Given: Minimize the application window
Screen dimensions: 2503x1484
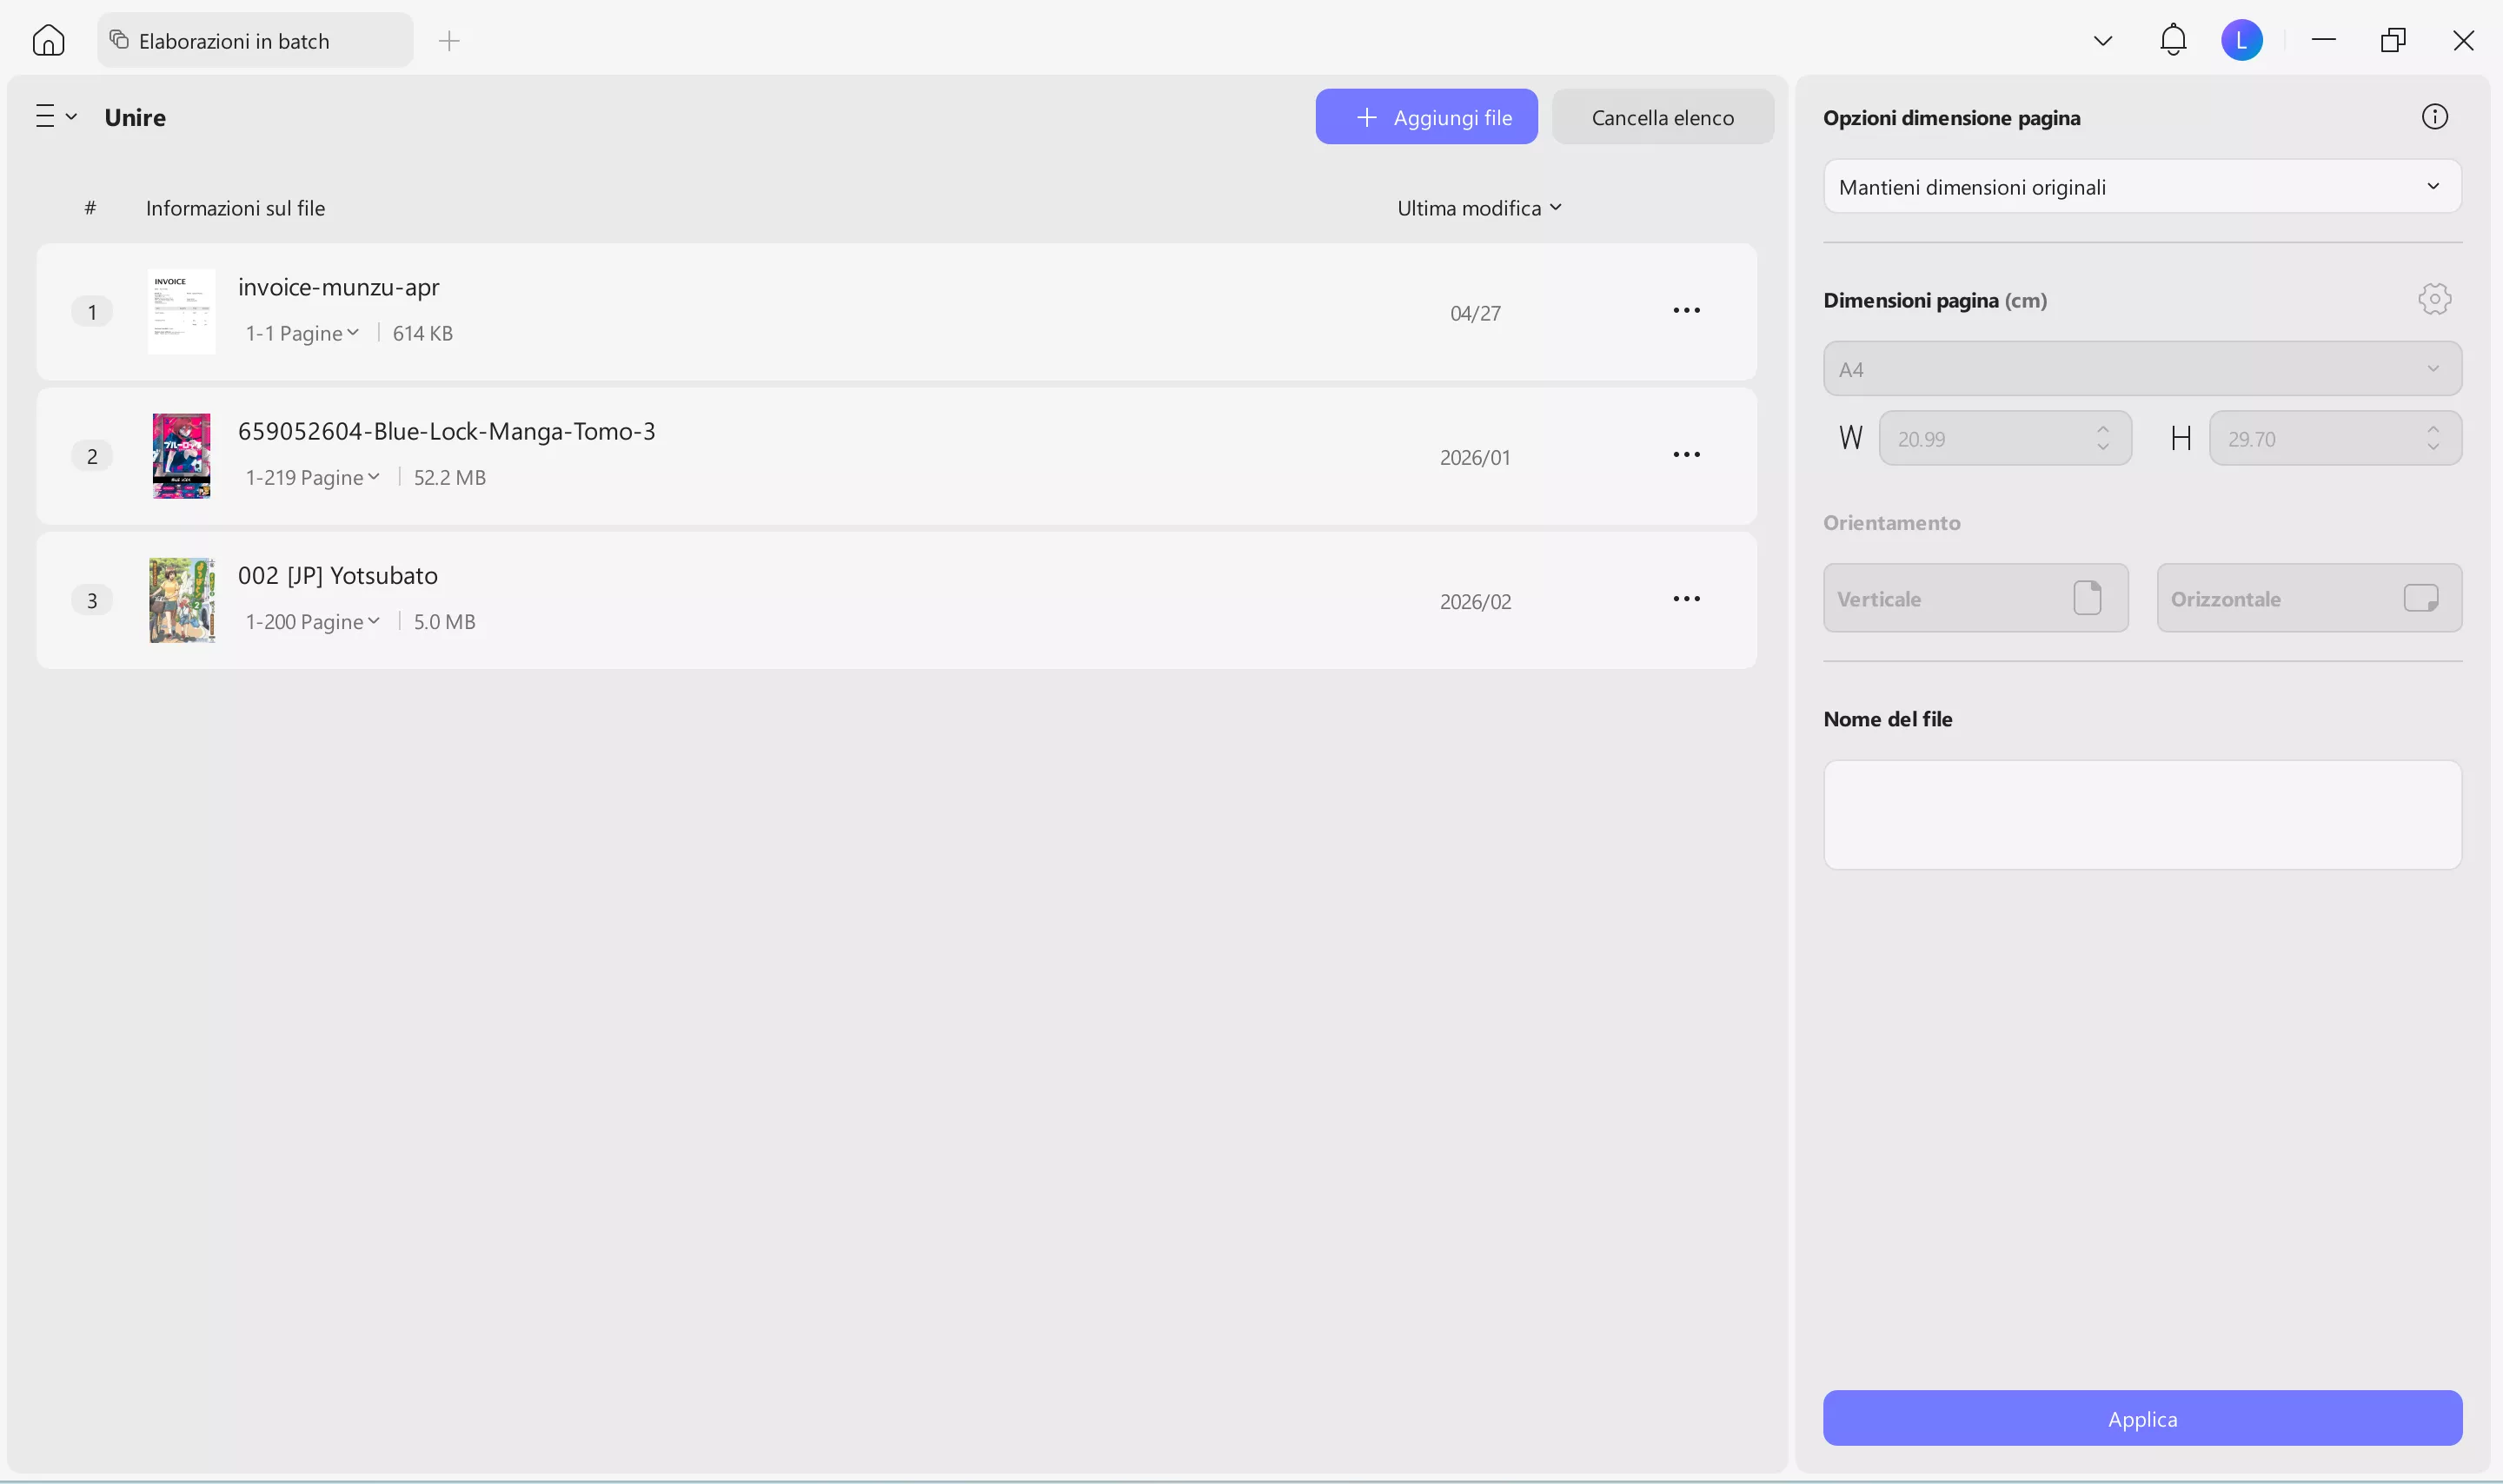Looking at the screenshot, I should [x=2322, y=40].
